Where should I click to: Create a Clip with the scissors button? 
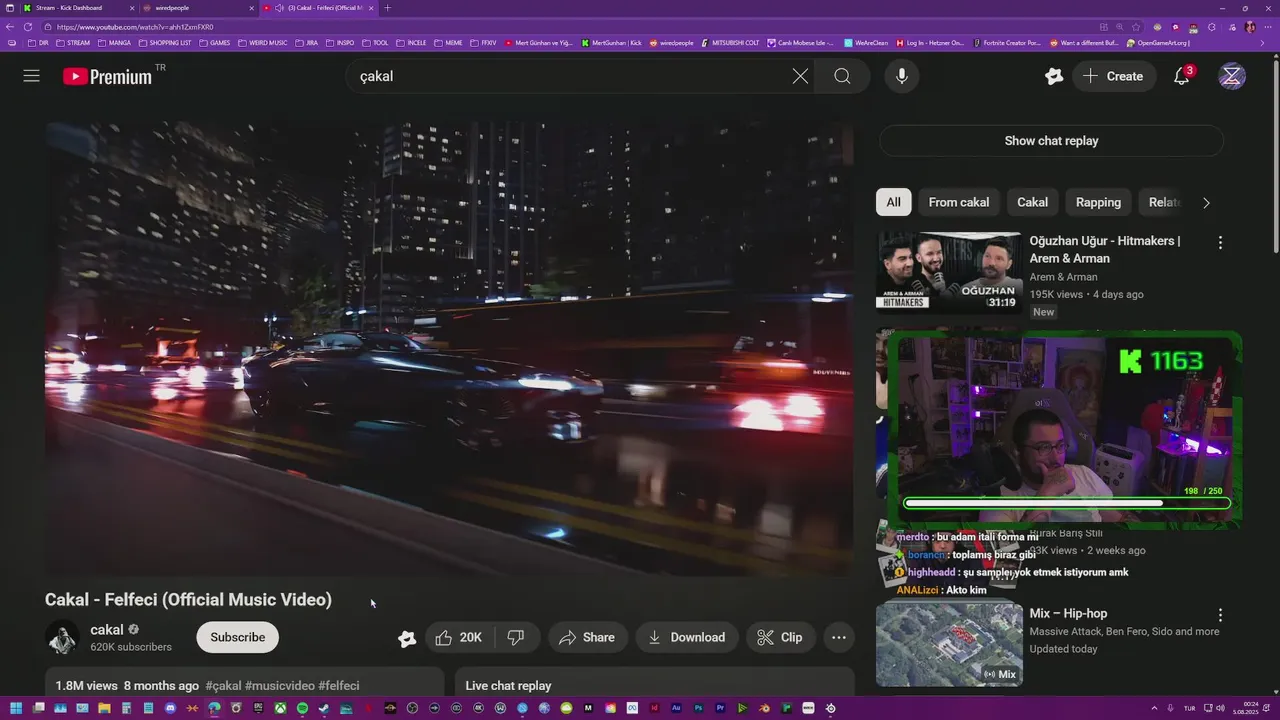[780, 637]
